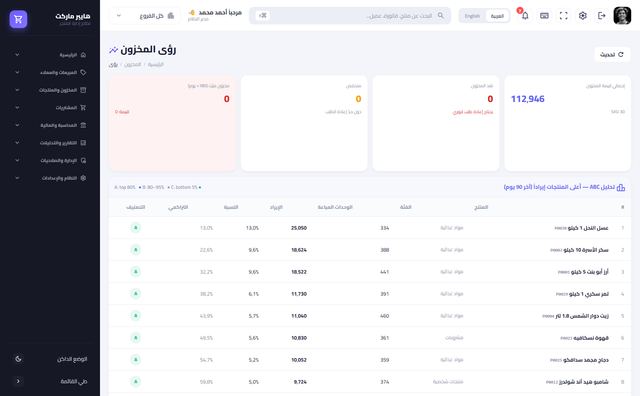Click the search magnifier icon

pyautogui.click(x=440, y=16)
